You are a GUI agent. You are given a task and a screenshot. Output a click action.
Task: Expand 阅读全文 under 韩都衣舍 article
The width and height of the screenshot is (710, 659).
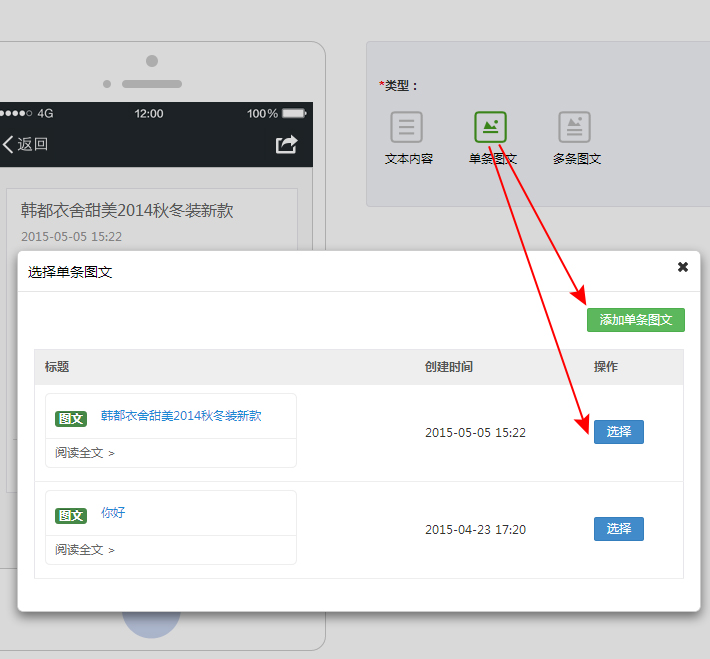[x=85, y=453]
